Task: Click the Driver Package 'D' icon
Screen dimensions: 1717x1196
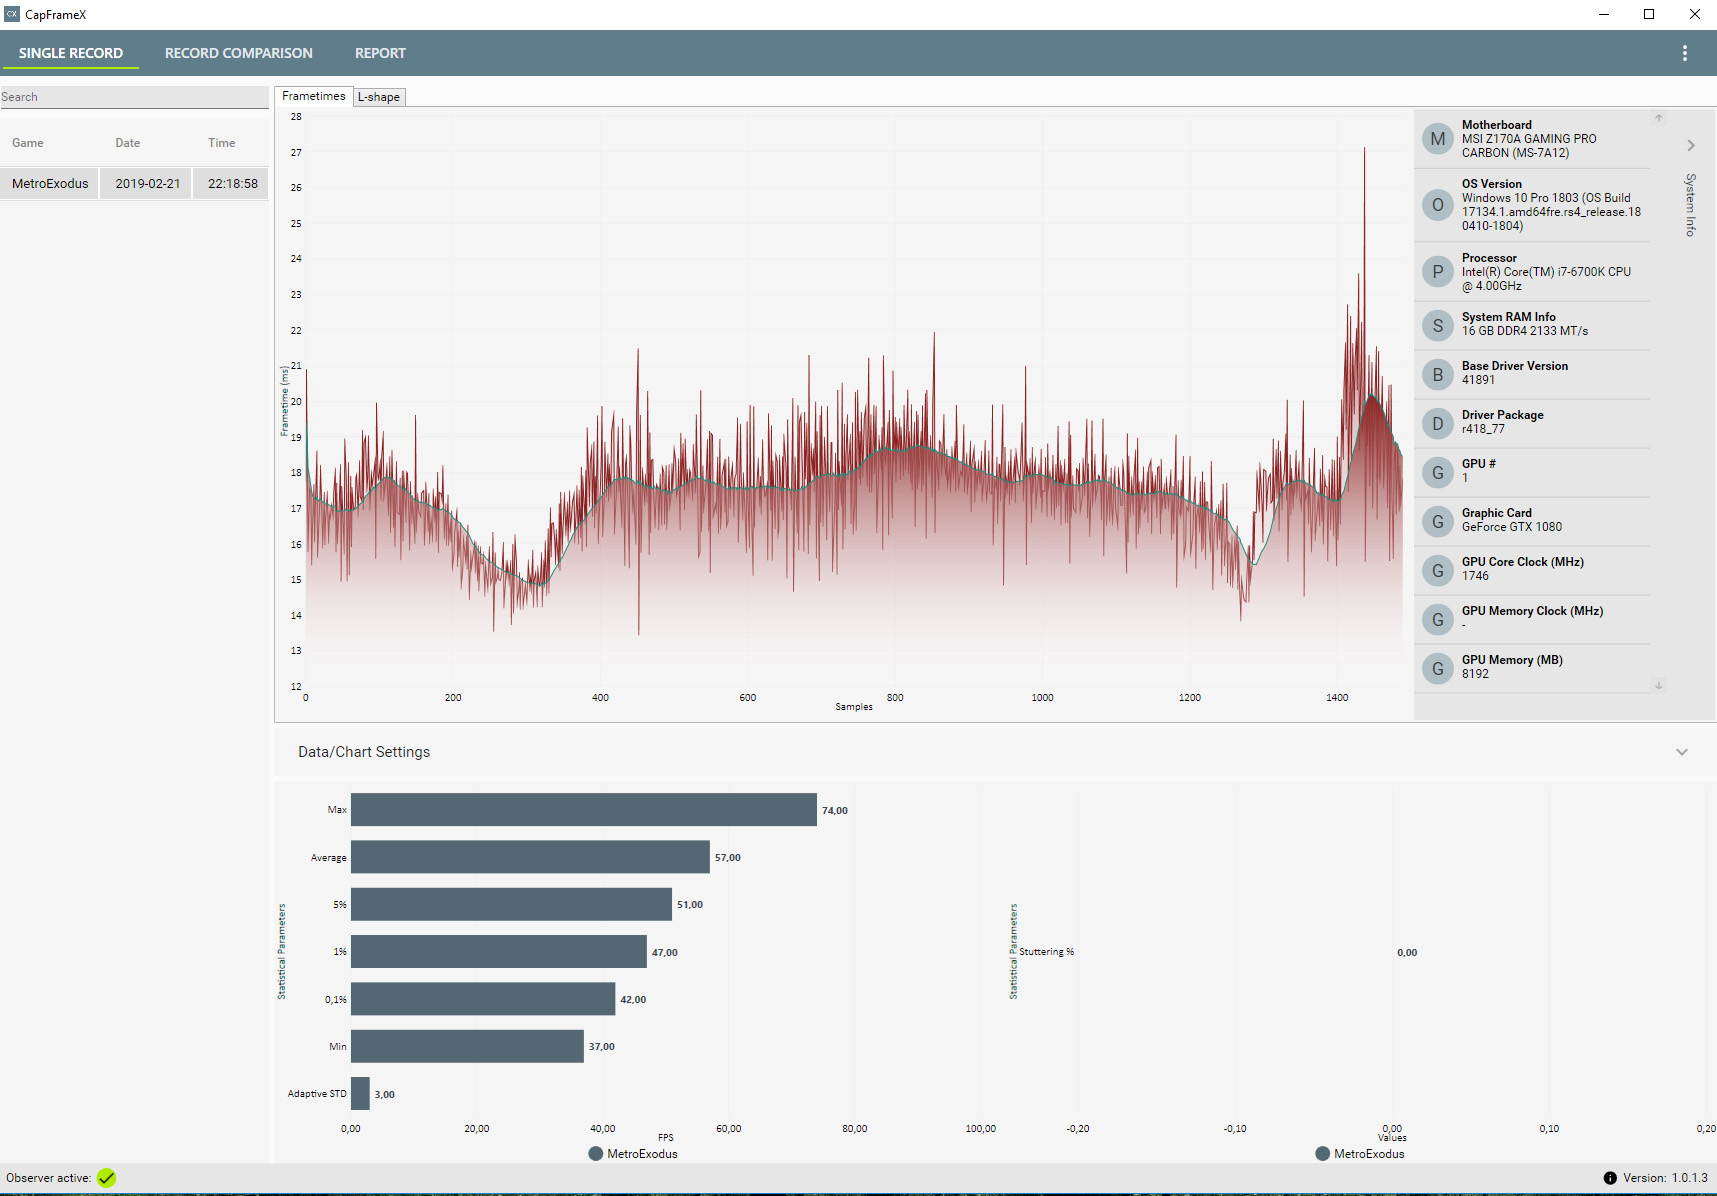Action: tap(1438, 423)
